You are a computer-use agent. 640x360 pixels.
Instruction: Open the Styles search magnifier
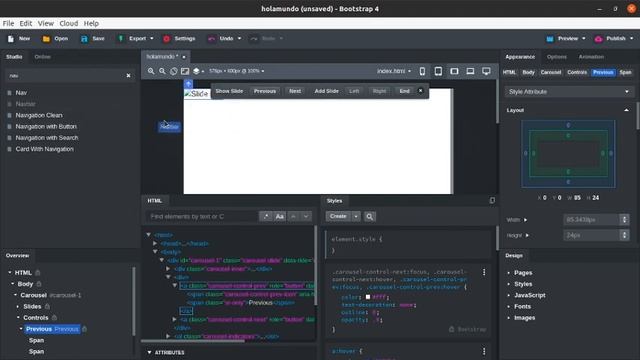[370, 216]
